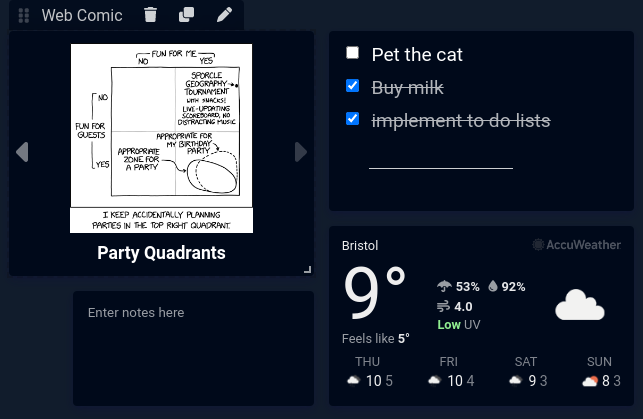This screenshot has width=643, height=419.
Task: Uncheck the Buy milk task
Action: [352, 86]
